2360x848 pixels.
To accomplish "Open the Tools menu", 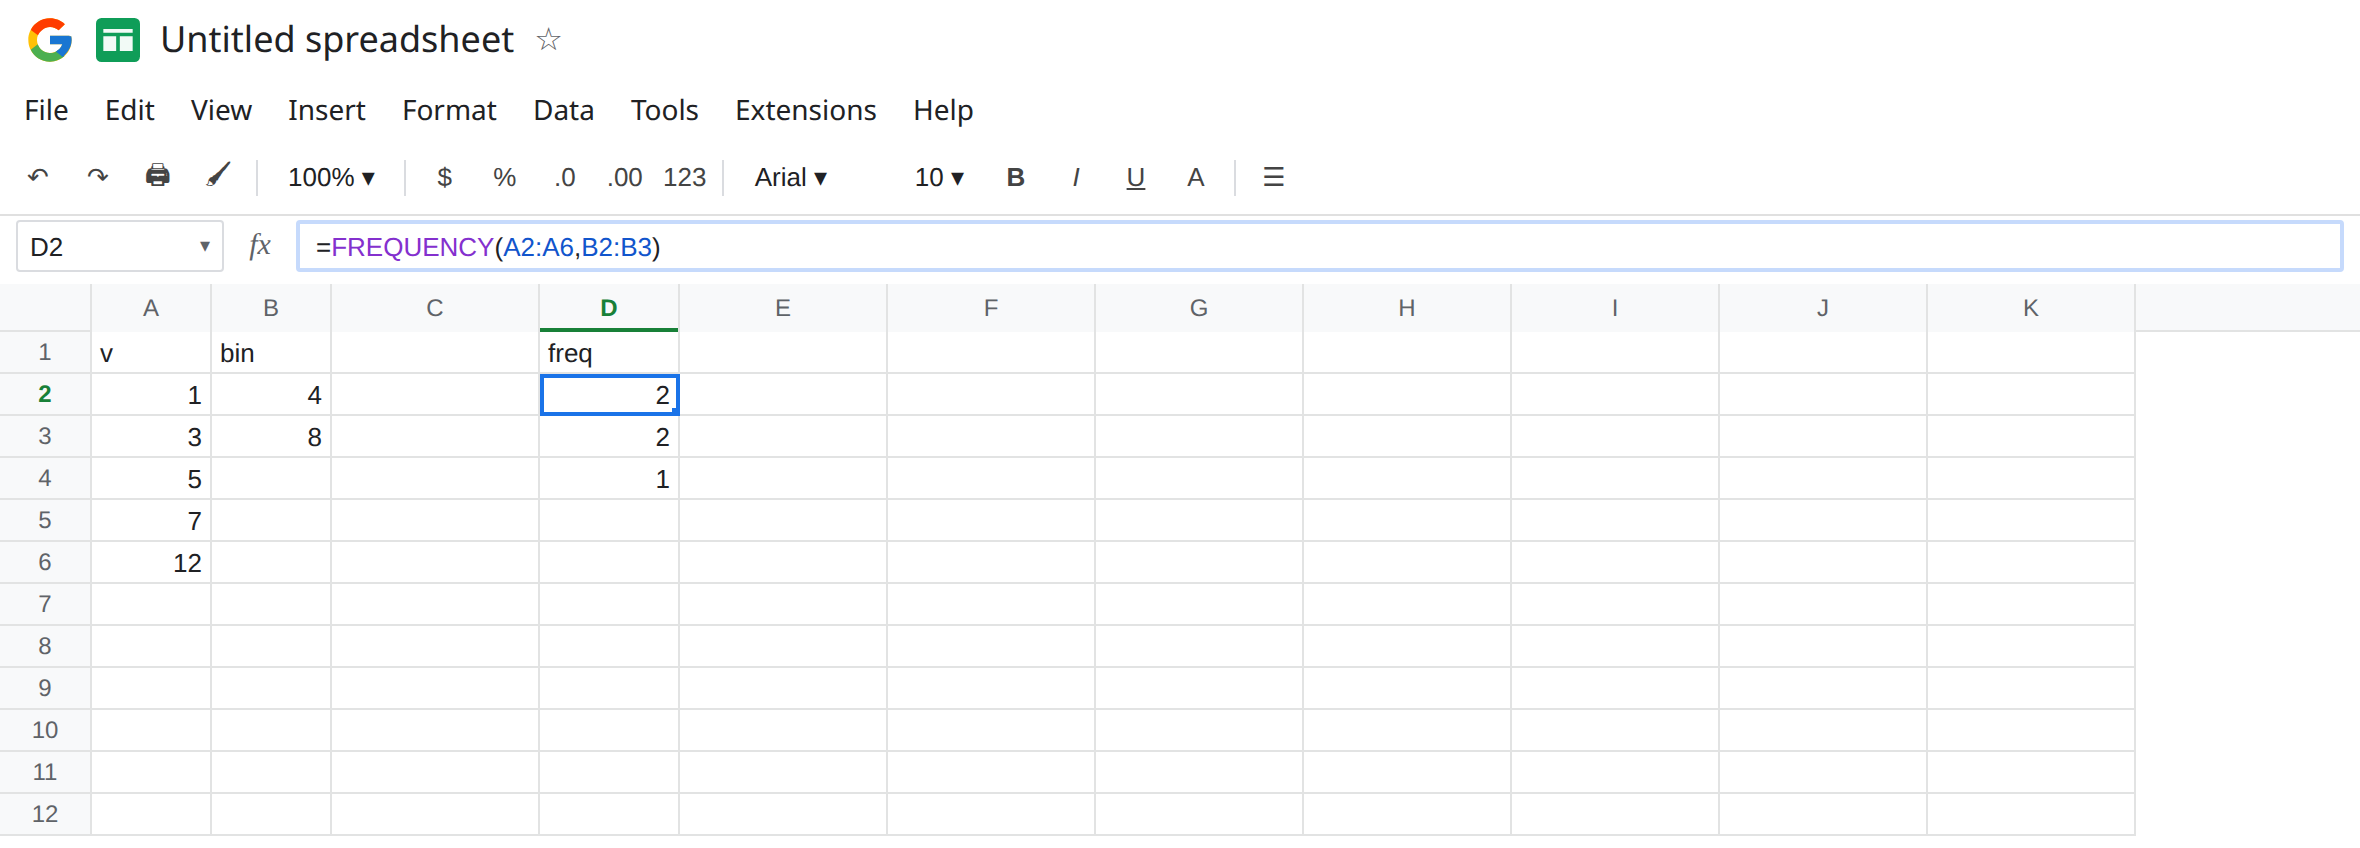I will click(x=665, y=110).
